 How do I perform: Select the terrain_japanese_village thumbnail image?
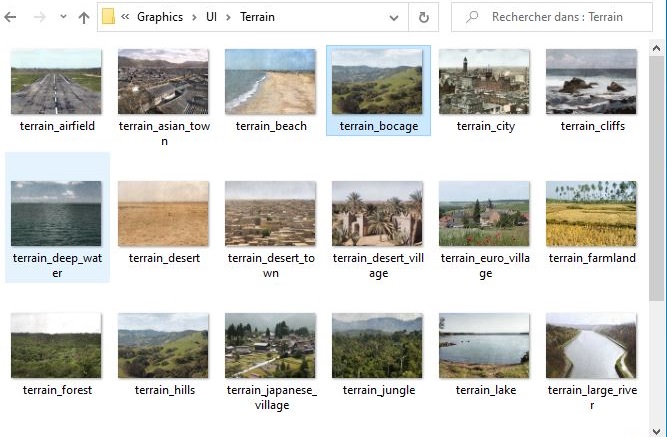coord(270,346)
